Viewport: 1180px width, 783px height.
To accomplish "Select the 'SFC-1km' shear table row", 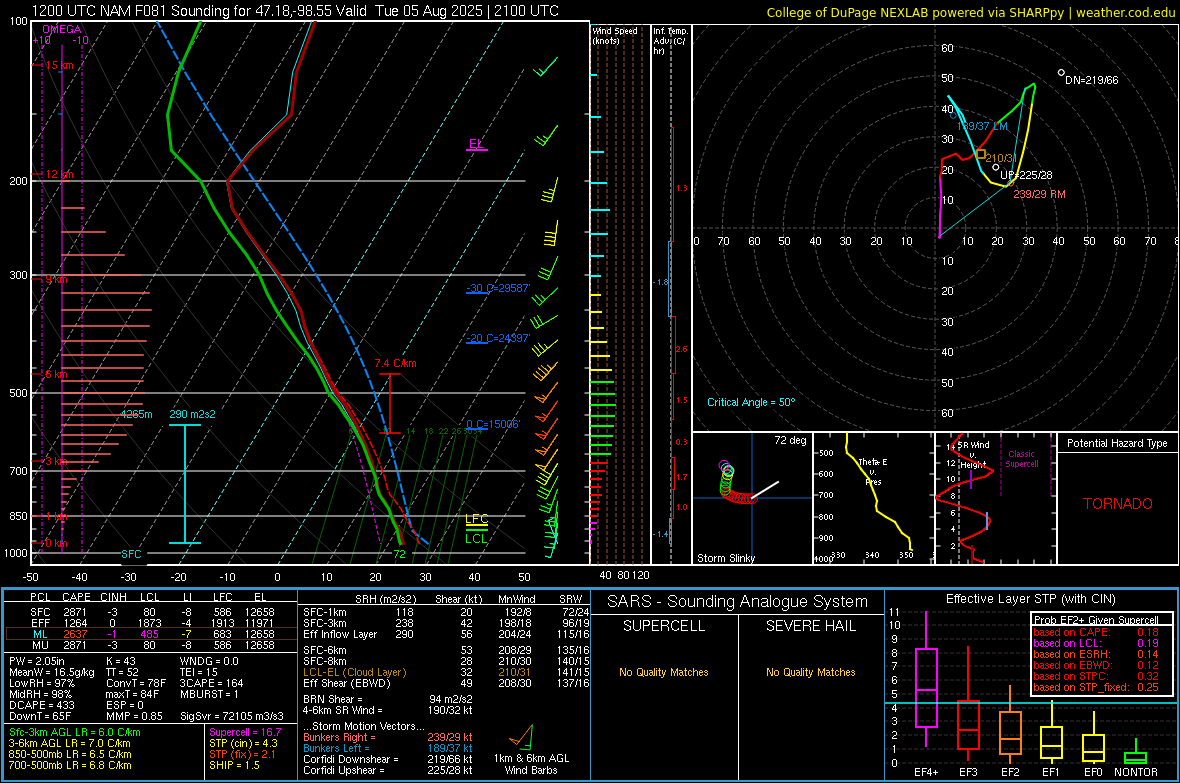I will (x=446, y=612).
